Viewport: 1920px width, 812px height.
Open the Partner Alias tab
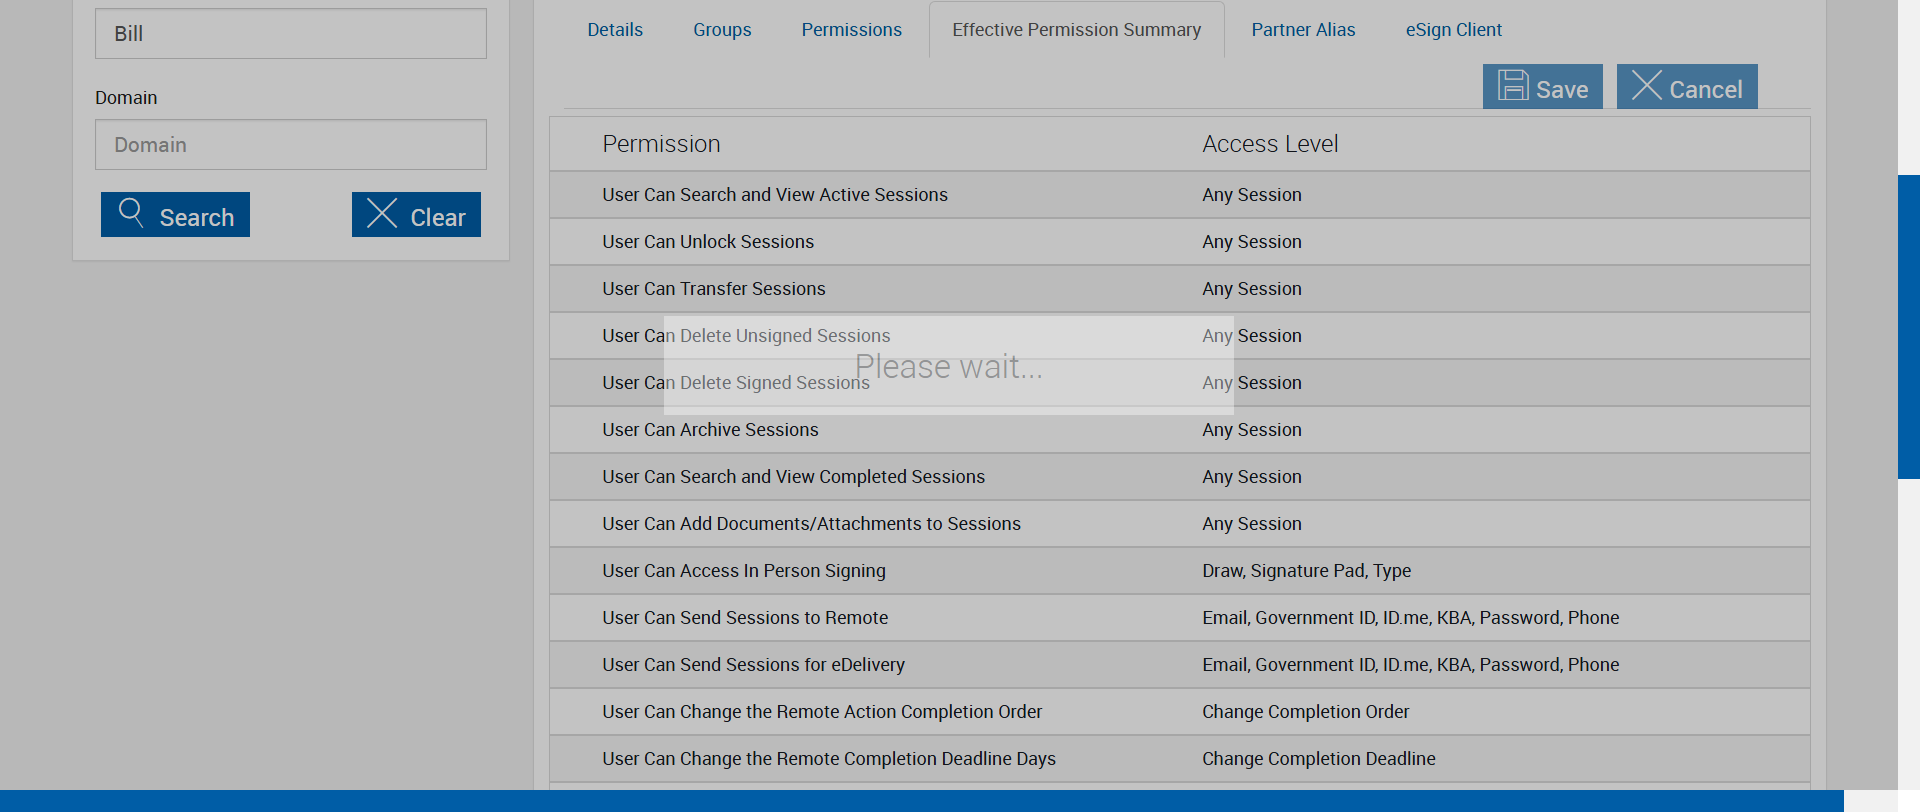[x=1303, y=30]
